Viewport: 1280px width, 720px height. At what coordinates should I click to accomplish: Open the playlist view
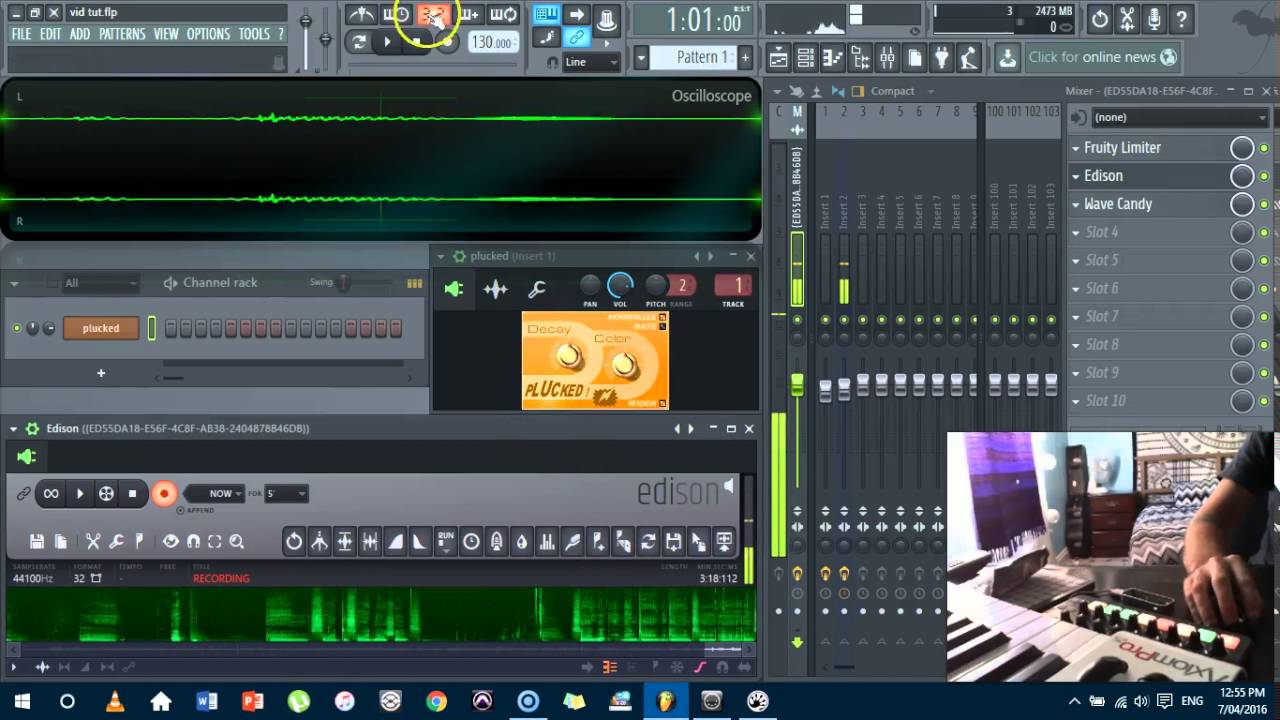point(779,59)
